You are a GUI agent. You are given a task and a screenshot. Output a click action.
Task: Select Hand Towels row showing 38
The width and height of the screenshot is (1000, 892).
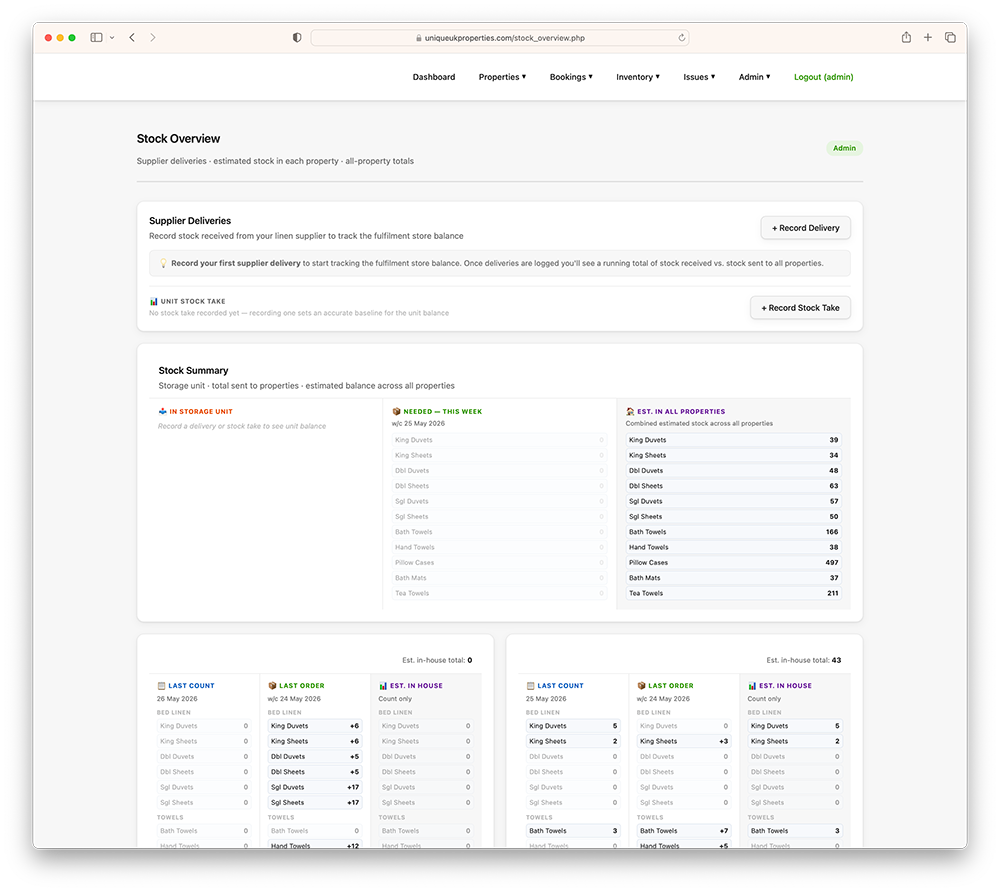click(733, 547)
